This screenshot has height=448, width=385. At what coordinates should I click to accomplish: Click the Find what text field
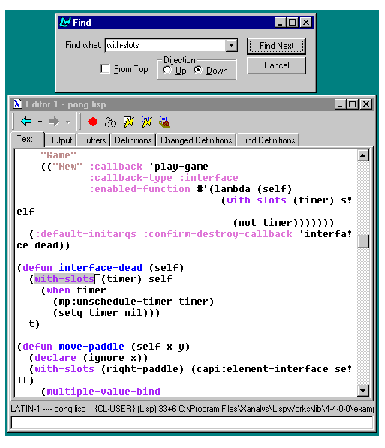(165, 45)
